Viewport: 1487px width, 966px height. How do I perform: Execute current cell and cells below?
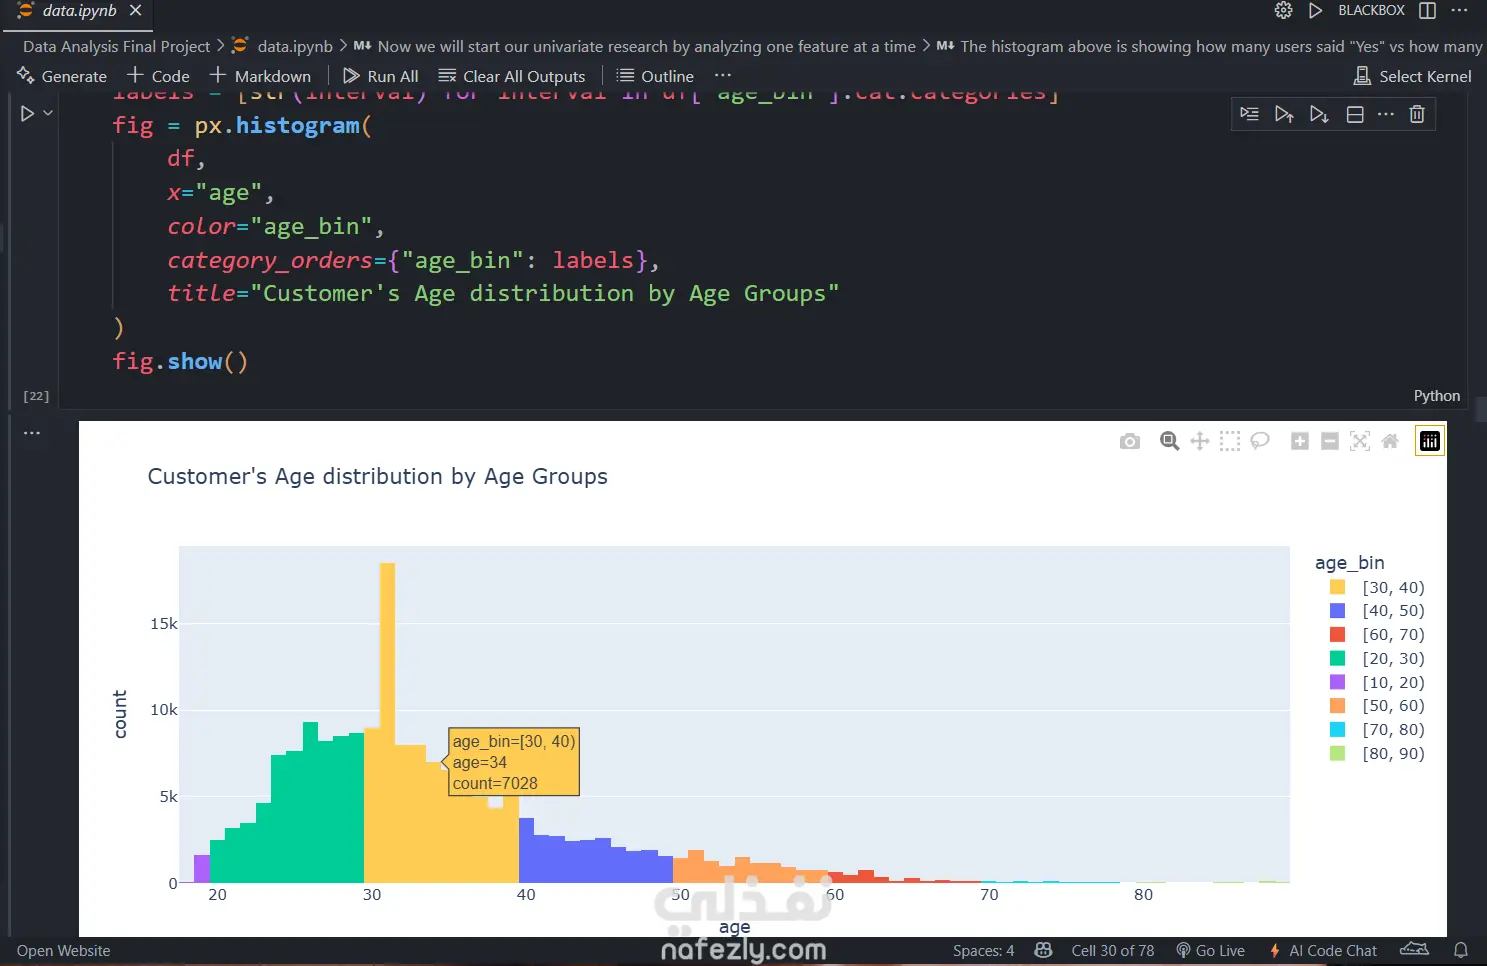coord(1319,114)
